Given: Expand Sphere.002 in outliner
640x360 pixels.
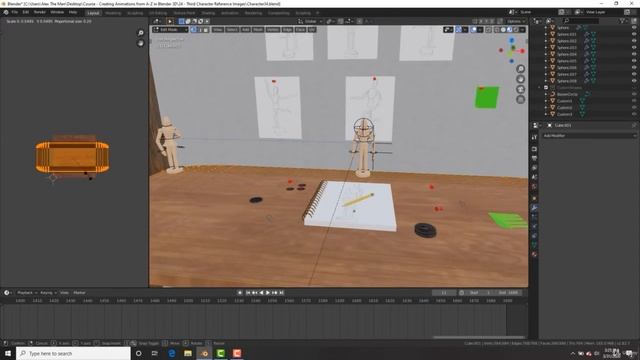Looking at the screenshot, I should pos(546,41).
